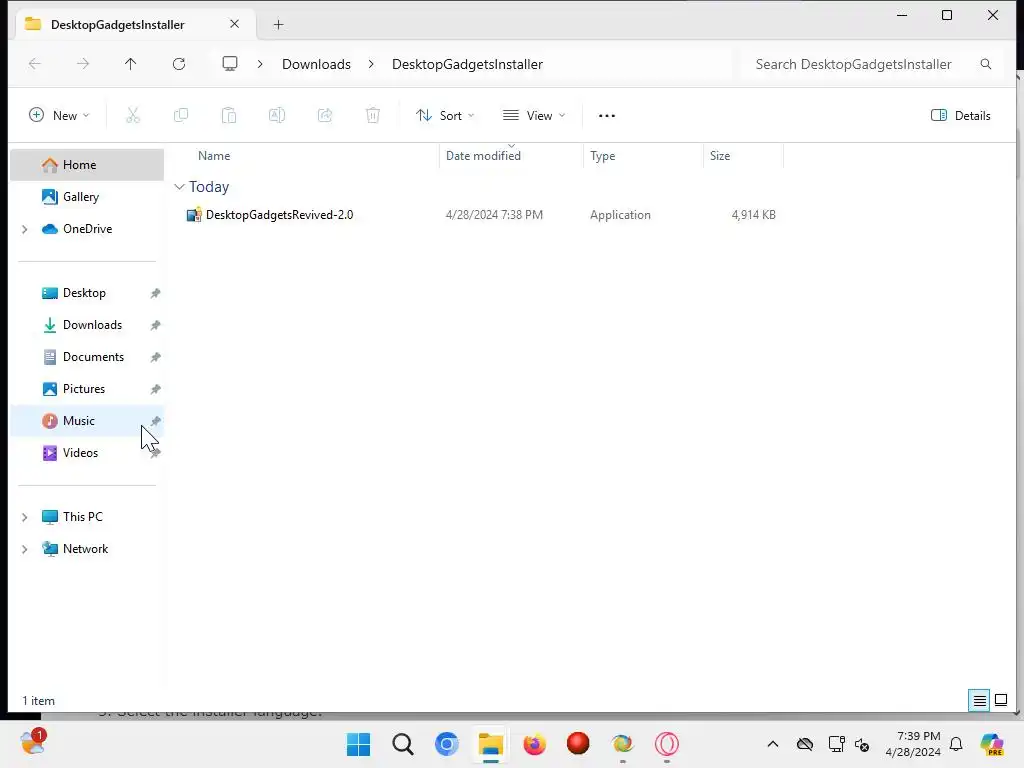Click the search magnifier in search box
The width and height of the screenshot is (1024, 768).
click(x=986, y=64)
